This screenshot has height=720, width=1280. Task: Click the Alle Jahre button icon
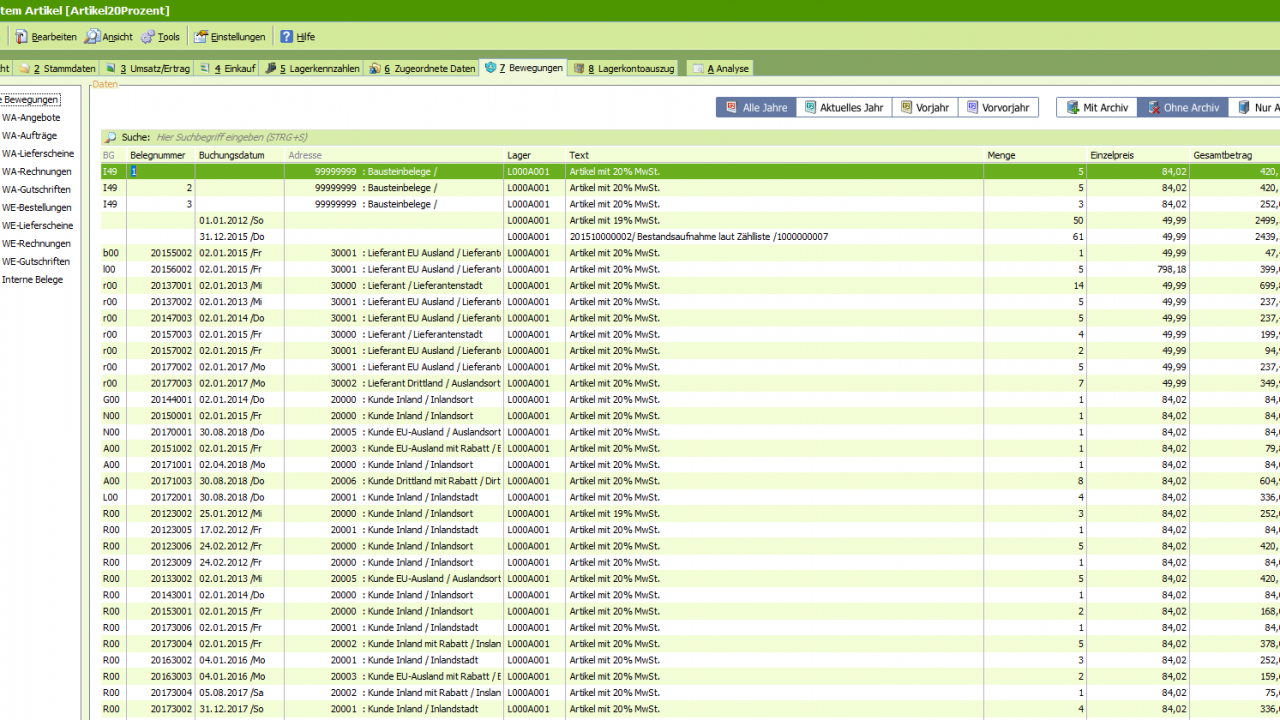coord(731,107)
